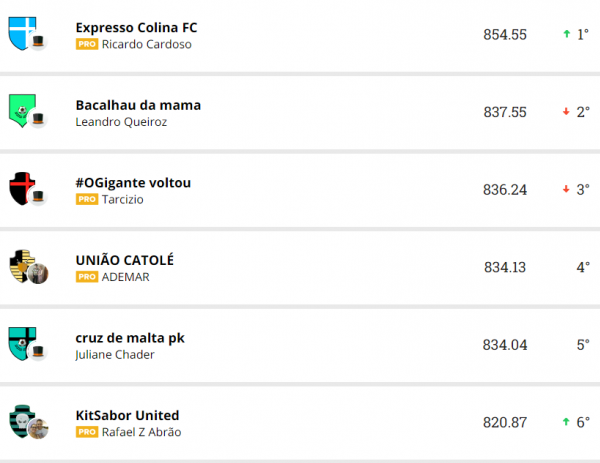This screenshot has height=463, width=600.
Task: Click UNIÃO CATOLÉ owner avatar photo
Action: 38,273
